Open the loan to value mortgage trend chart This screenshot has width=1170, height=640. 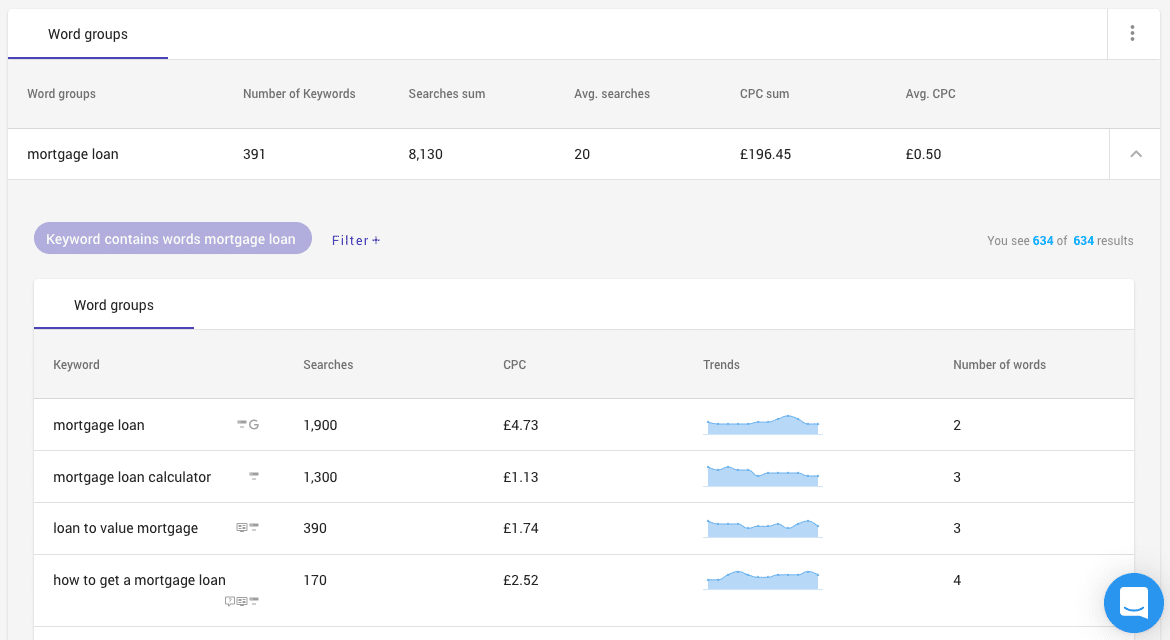pos(763,527)
